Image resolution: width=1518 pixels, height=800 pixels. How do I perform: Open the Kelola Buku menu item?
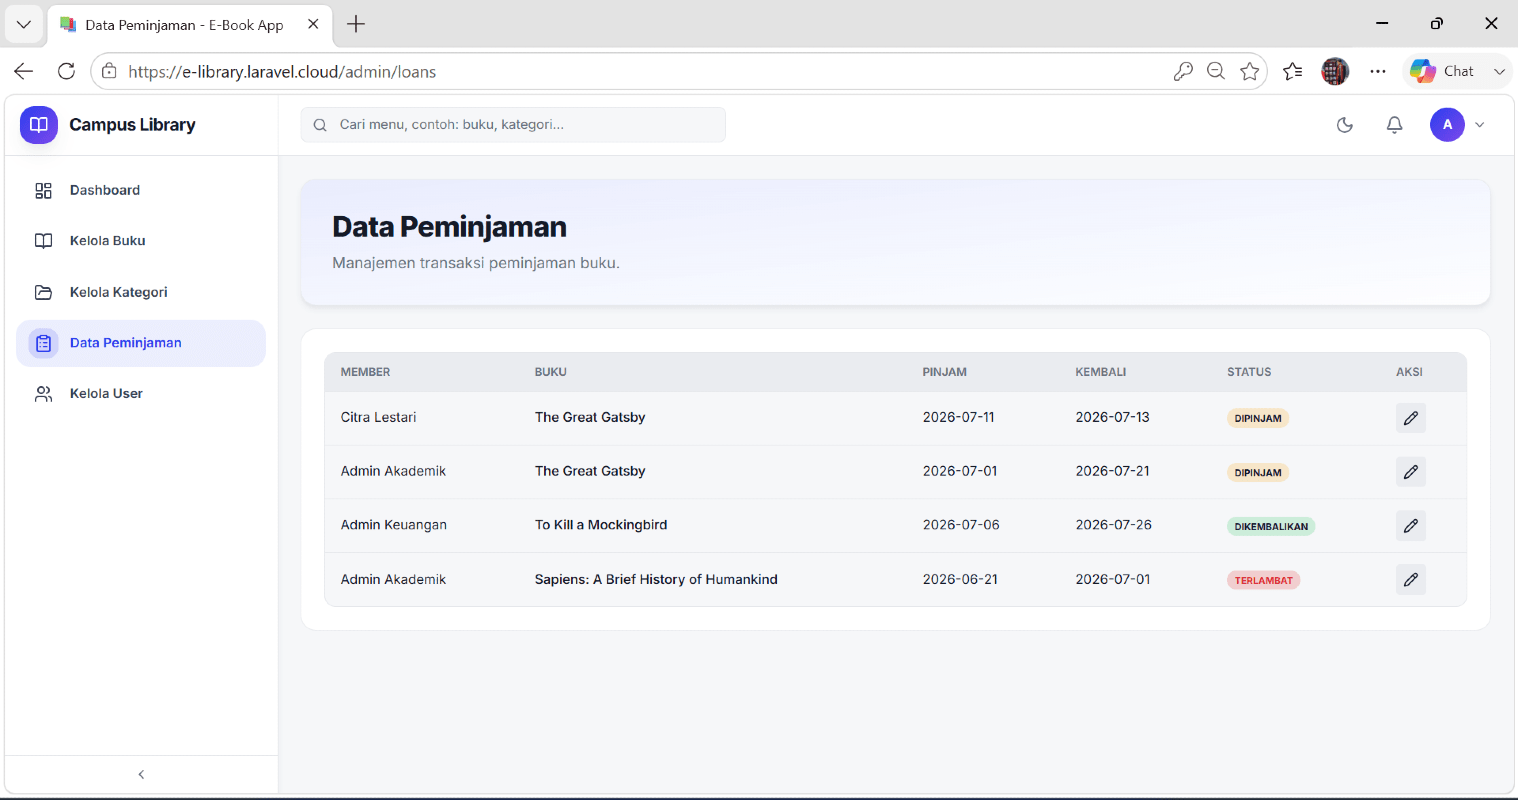coord(141,241)
